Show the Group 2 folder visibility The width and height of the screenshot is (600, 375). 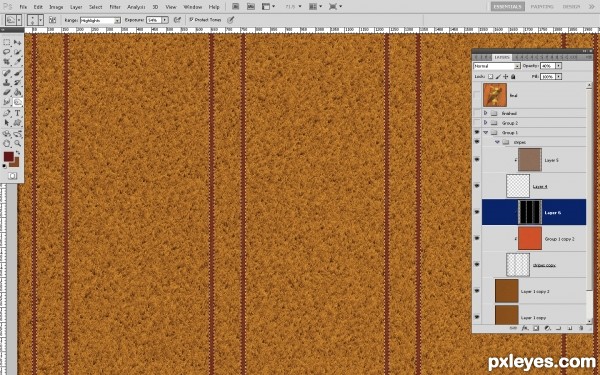[477, 122]
